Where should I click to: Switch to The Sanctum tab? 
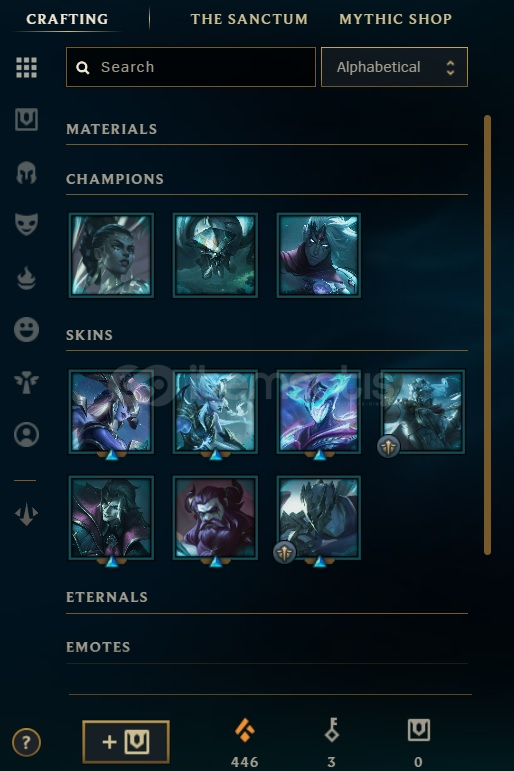click(x=249, y=19)
